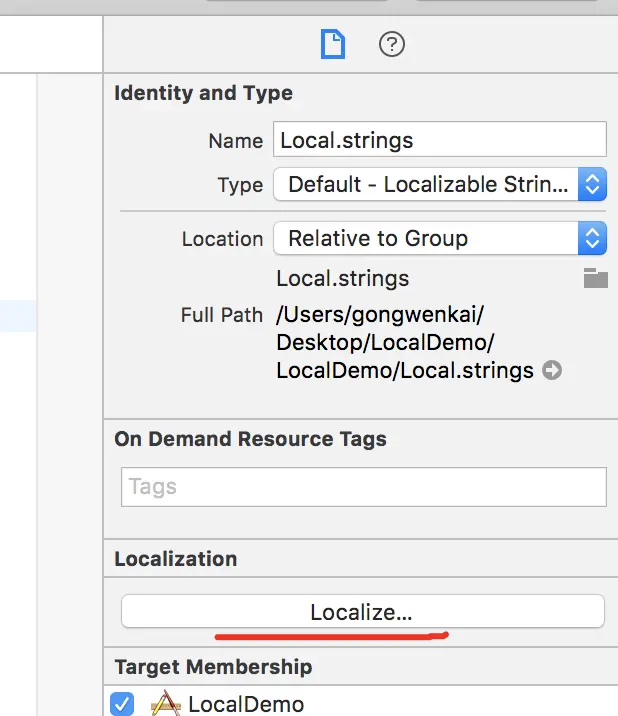Click the Full Path label
Image resolution: width=618 pixels, height=716 pixels.
pyautogui.click(x=222, y=314)
